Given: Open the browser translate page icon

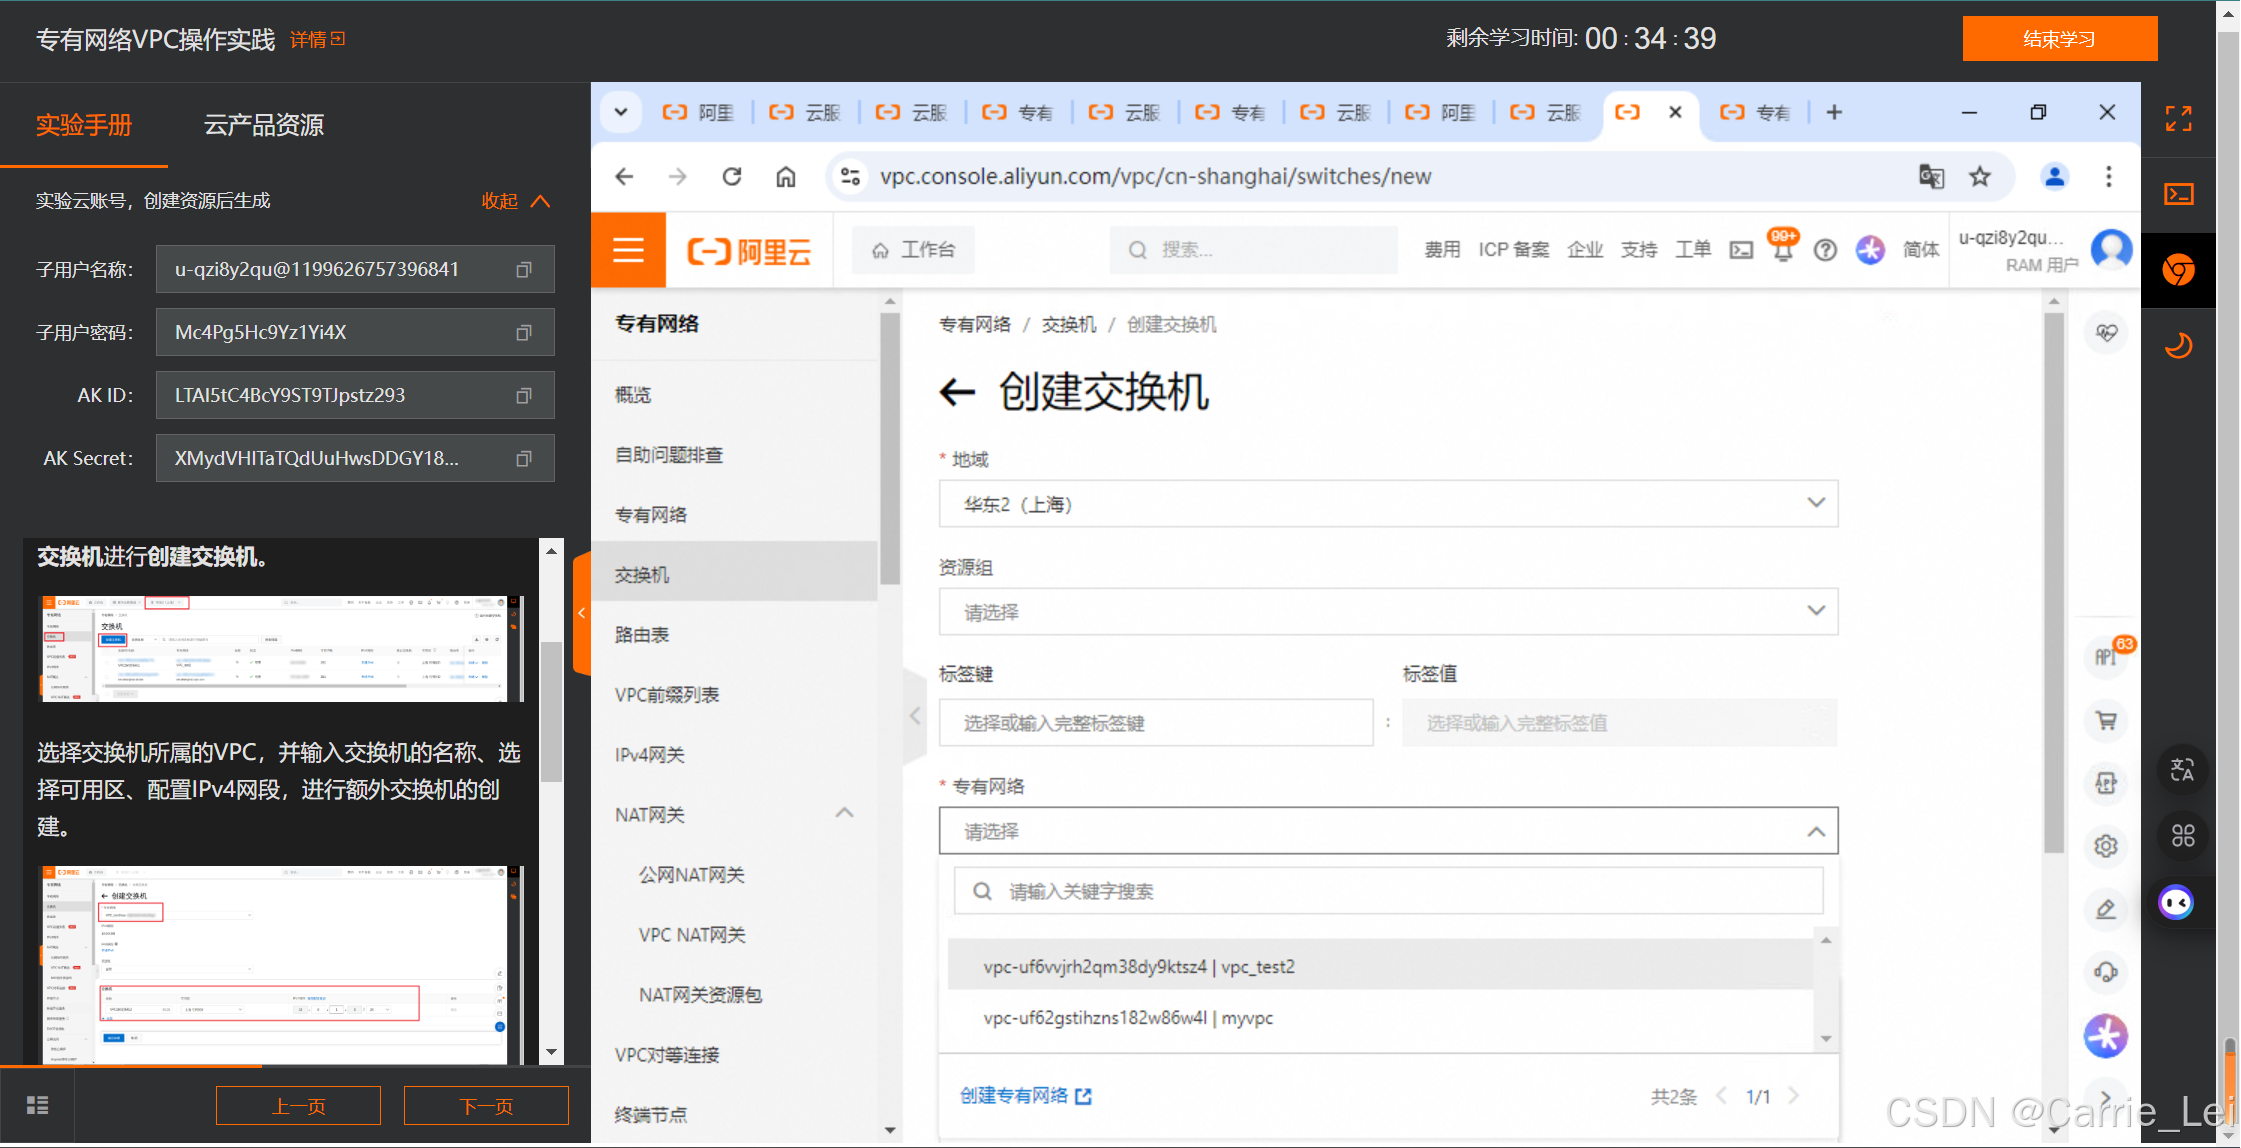Looking at the screenshot, I should tap(1931, 177).
